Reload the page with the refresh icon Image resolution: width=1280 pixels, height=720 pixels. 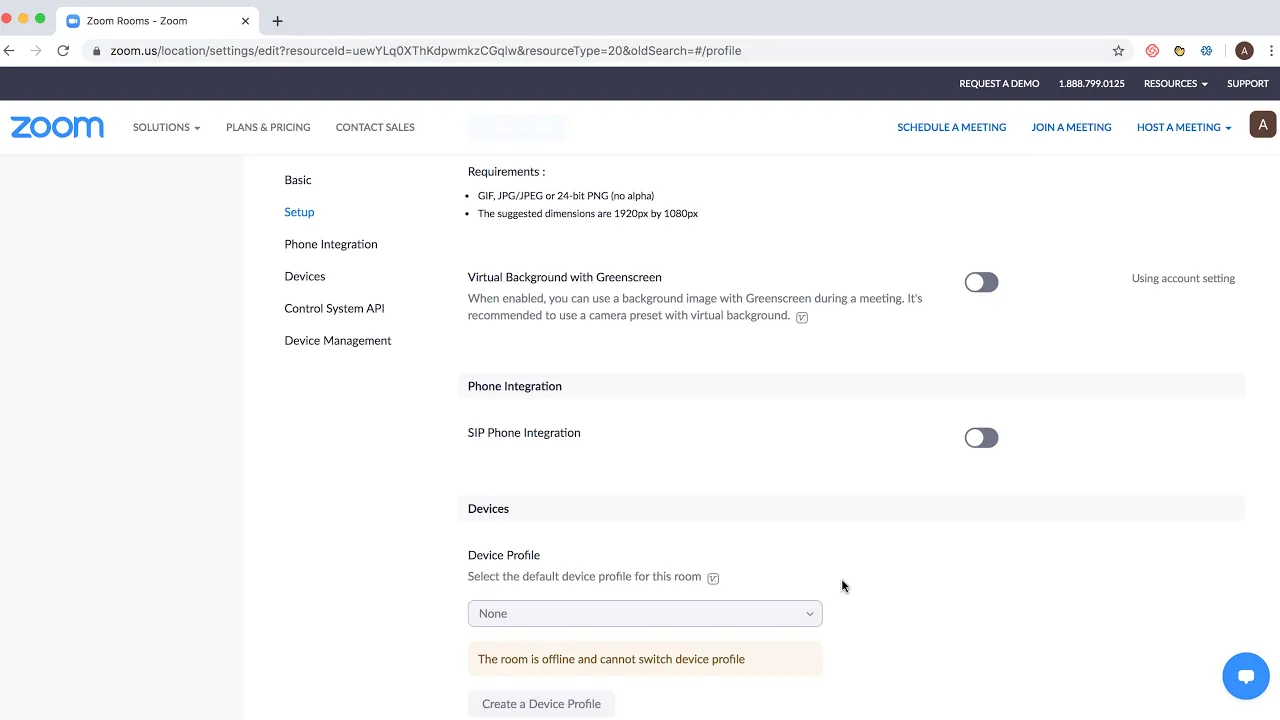point(63,50)
